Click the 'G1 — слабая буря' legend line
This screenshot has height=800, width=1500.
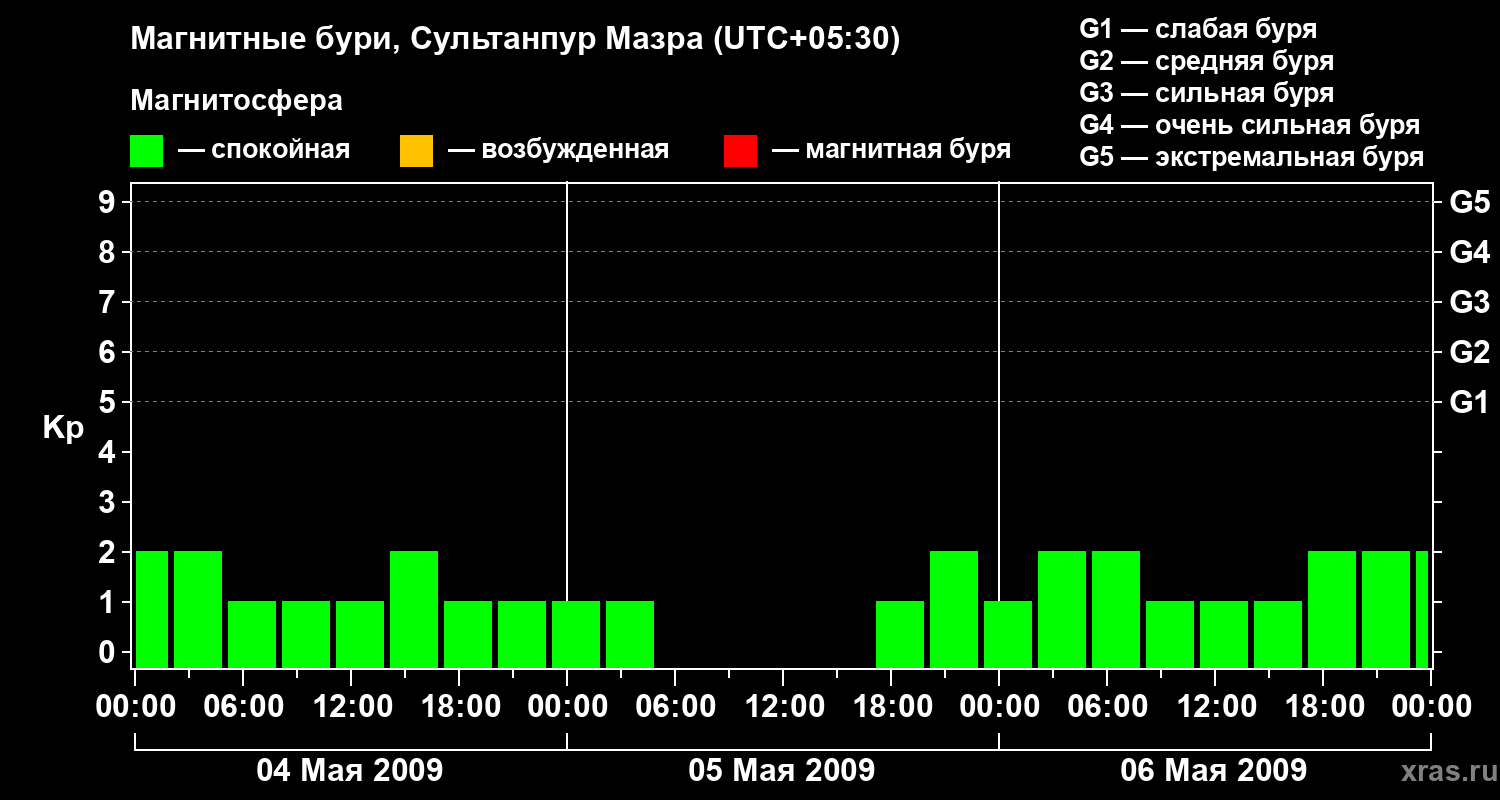(1198, 29)
